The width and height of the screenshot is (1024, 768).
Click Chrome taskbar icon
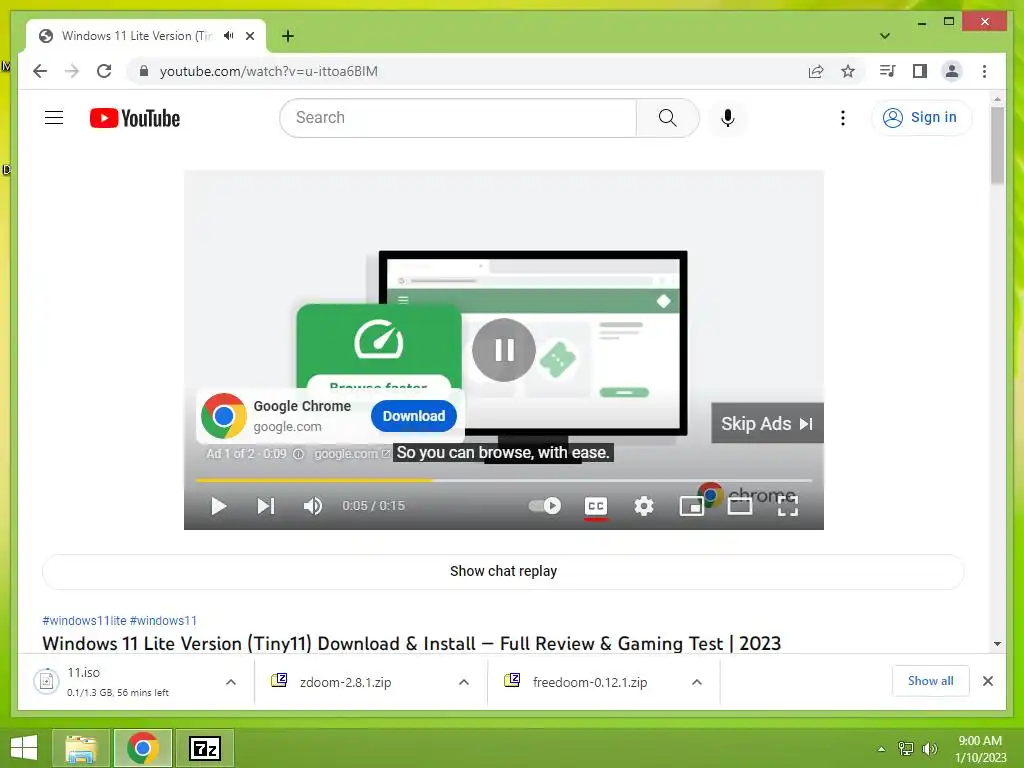142,748
